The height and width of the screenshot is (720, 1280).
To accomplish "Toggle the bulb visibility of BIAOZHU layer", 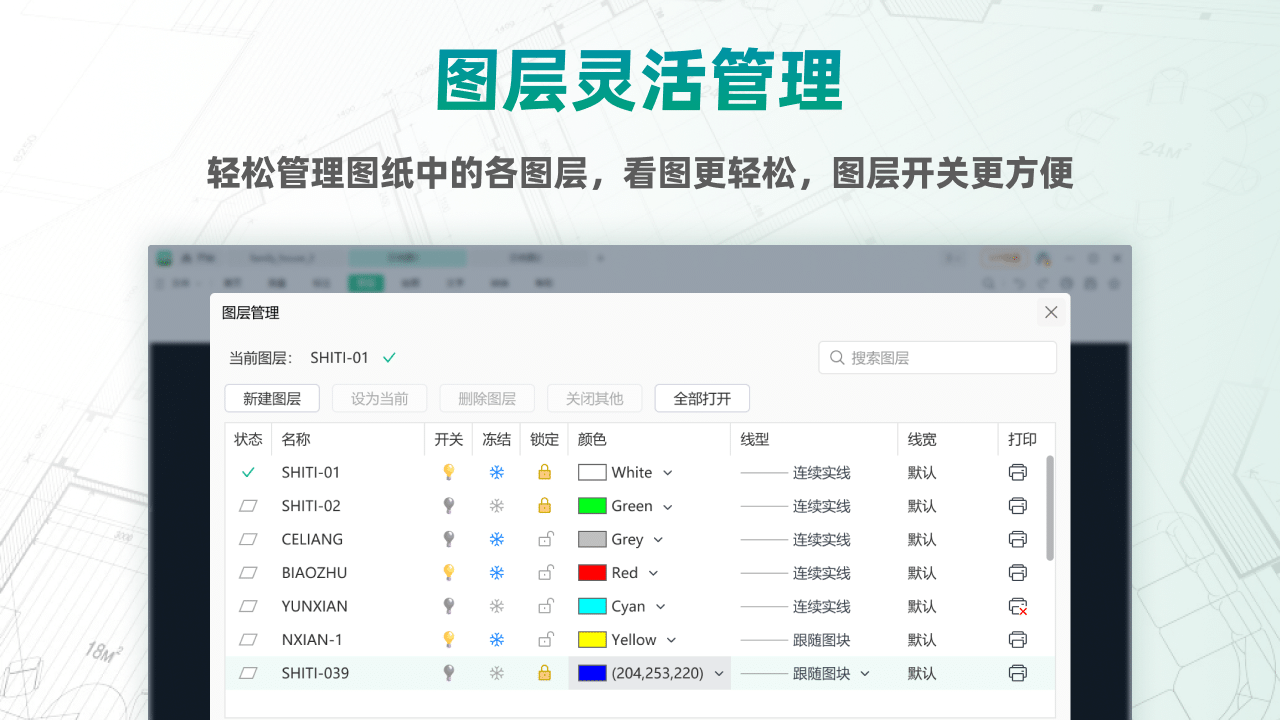I will [x=448, y=572].
